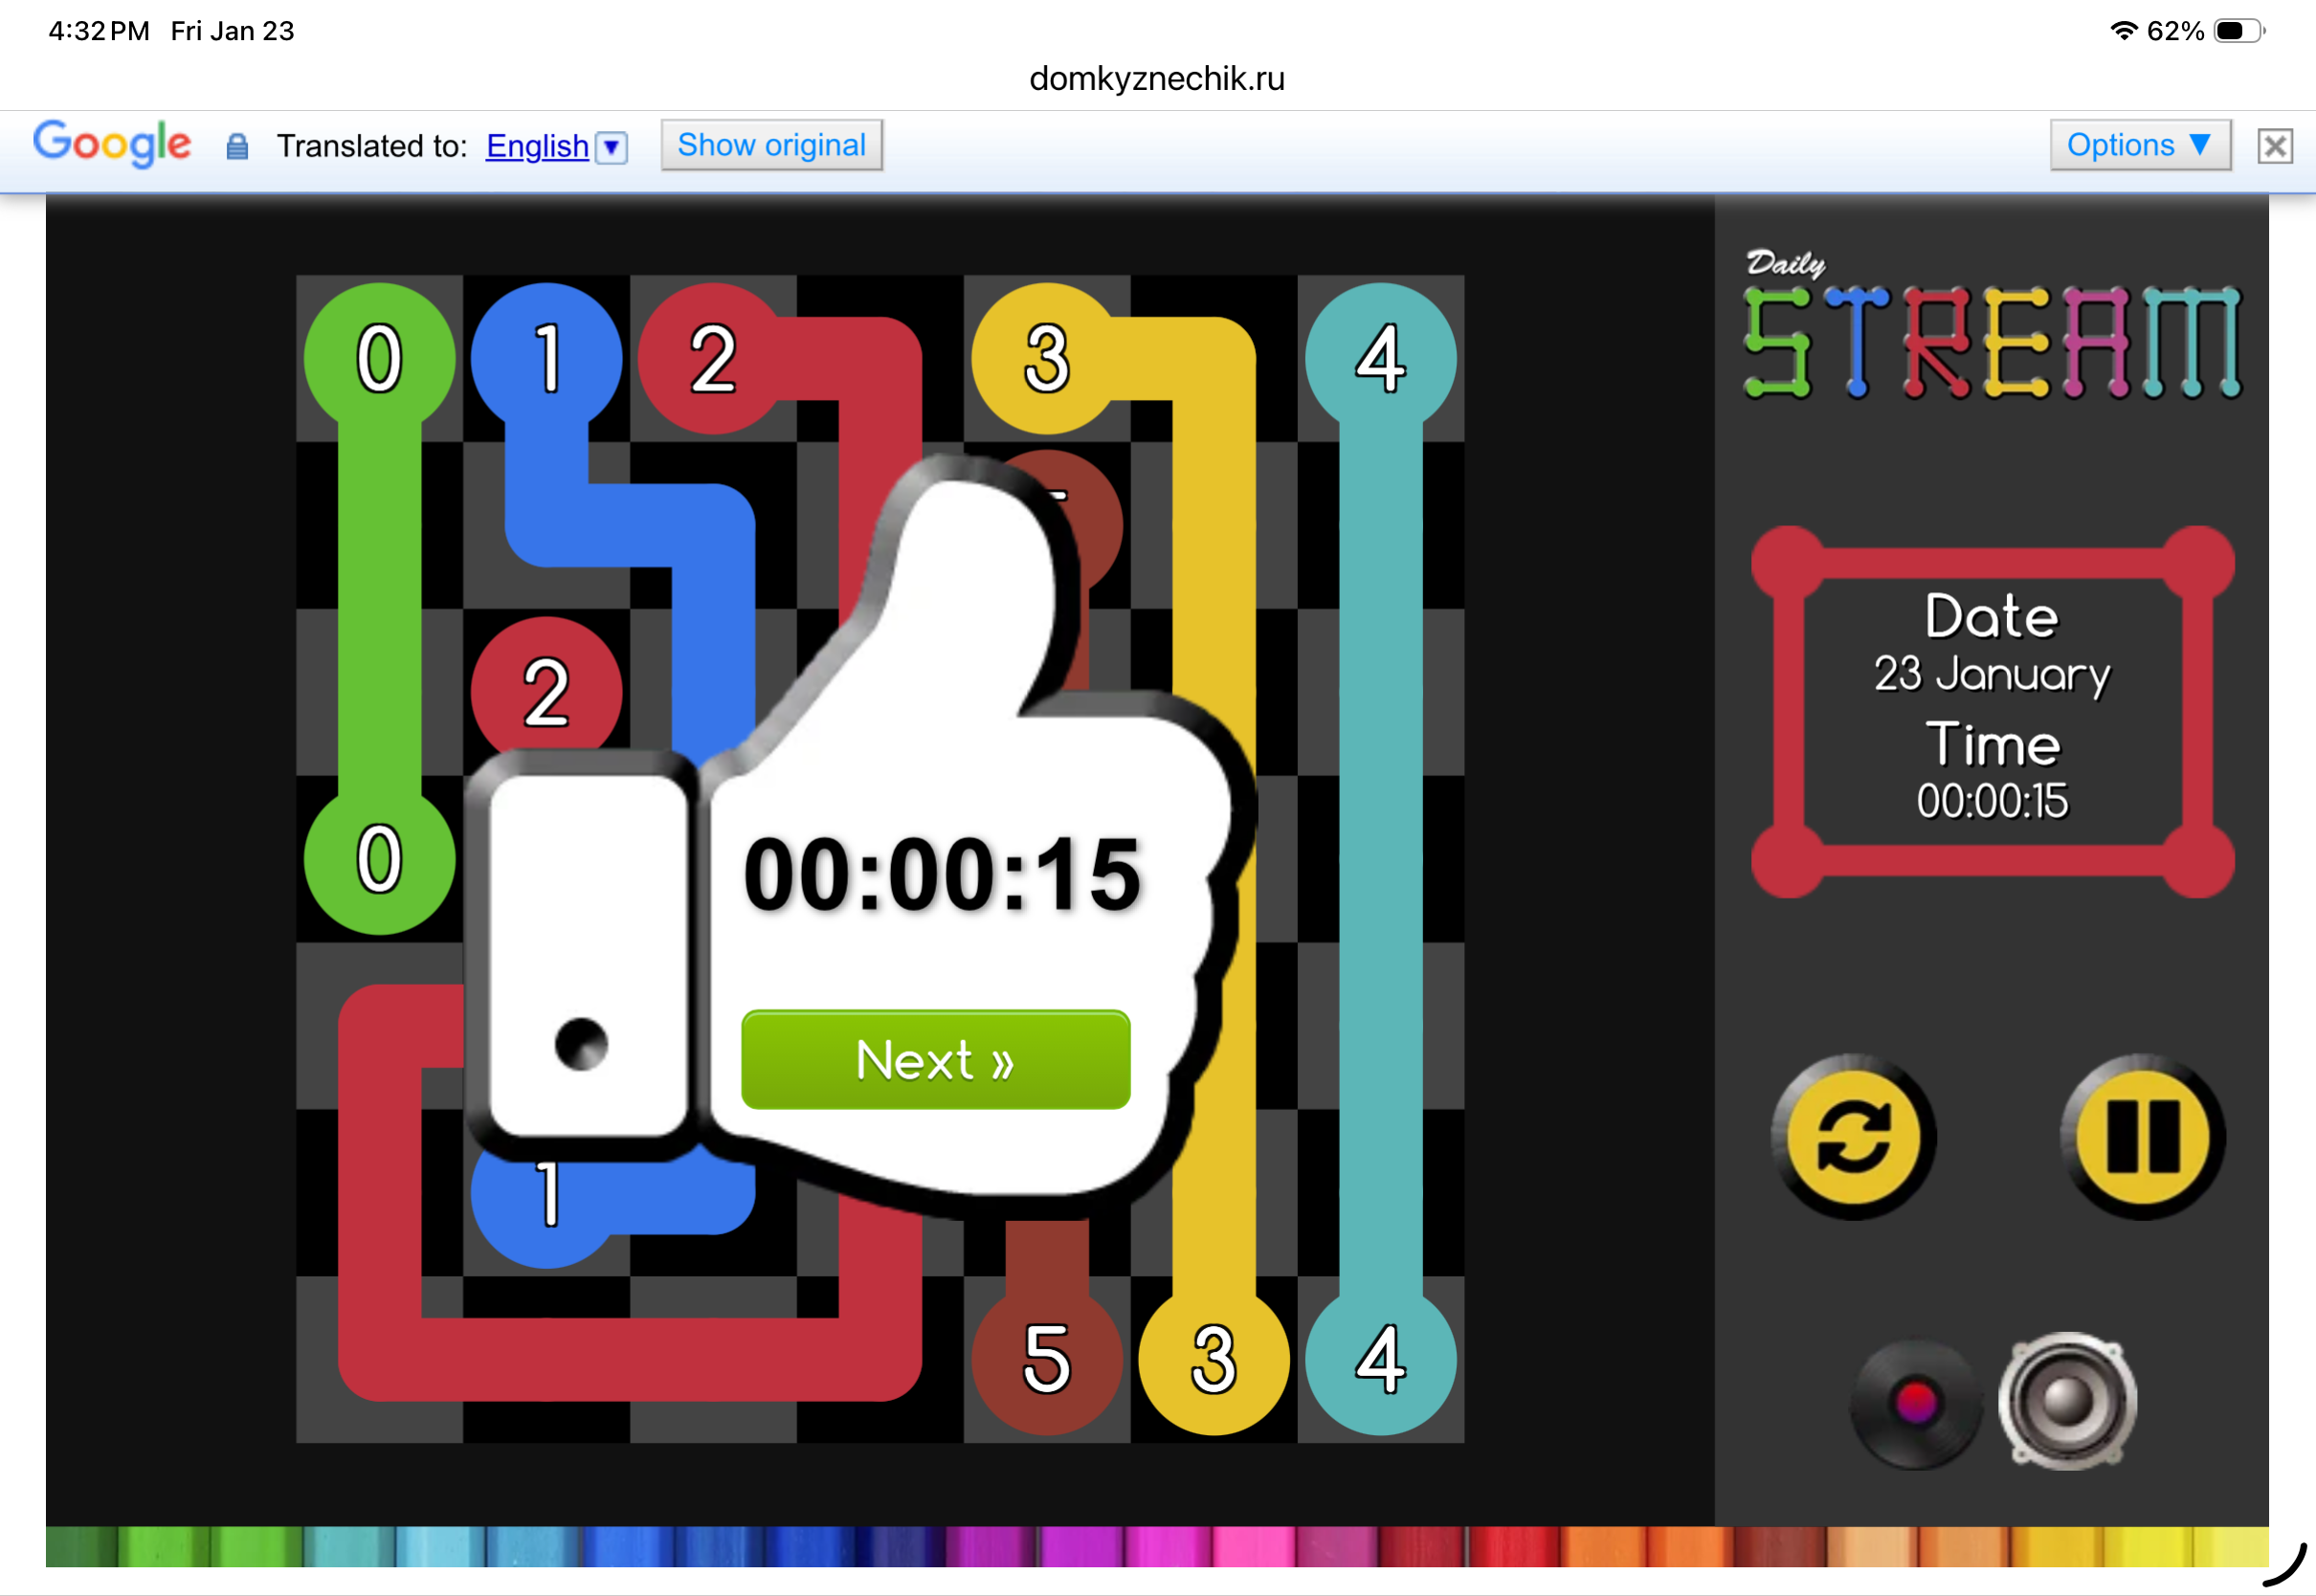
Task: Open the Options dropdown menu
Action: [2139, 146]
